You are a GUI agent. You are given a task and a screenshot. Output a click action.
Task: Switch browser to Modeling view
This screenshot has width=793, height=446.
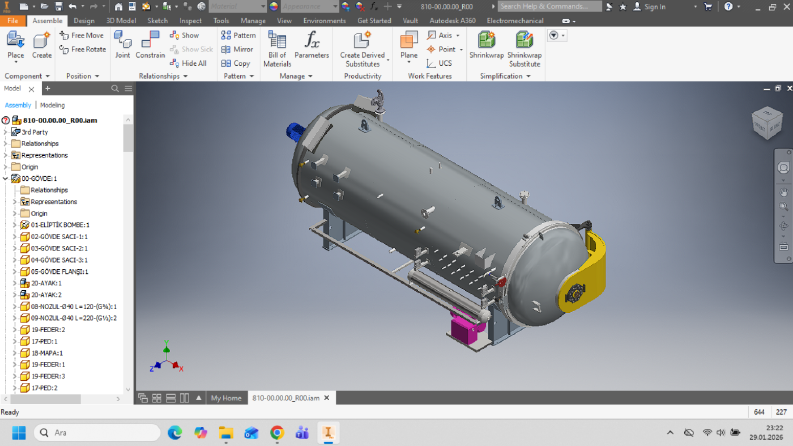(x=53, y=105)
